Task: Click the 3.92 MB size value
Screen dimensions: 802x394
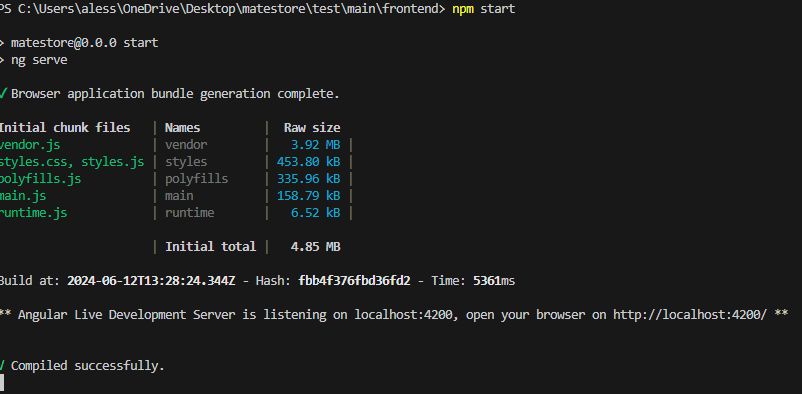Action: click(x=316, y=145)
